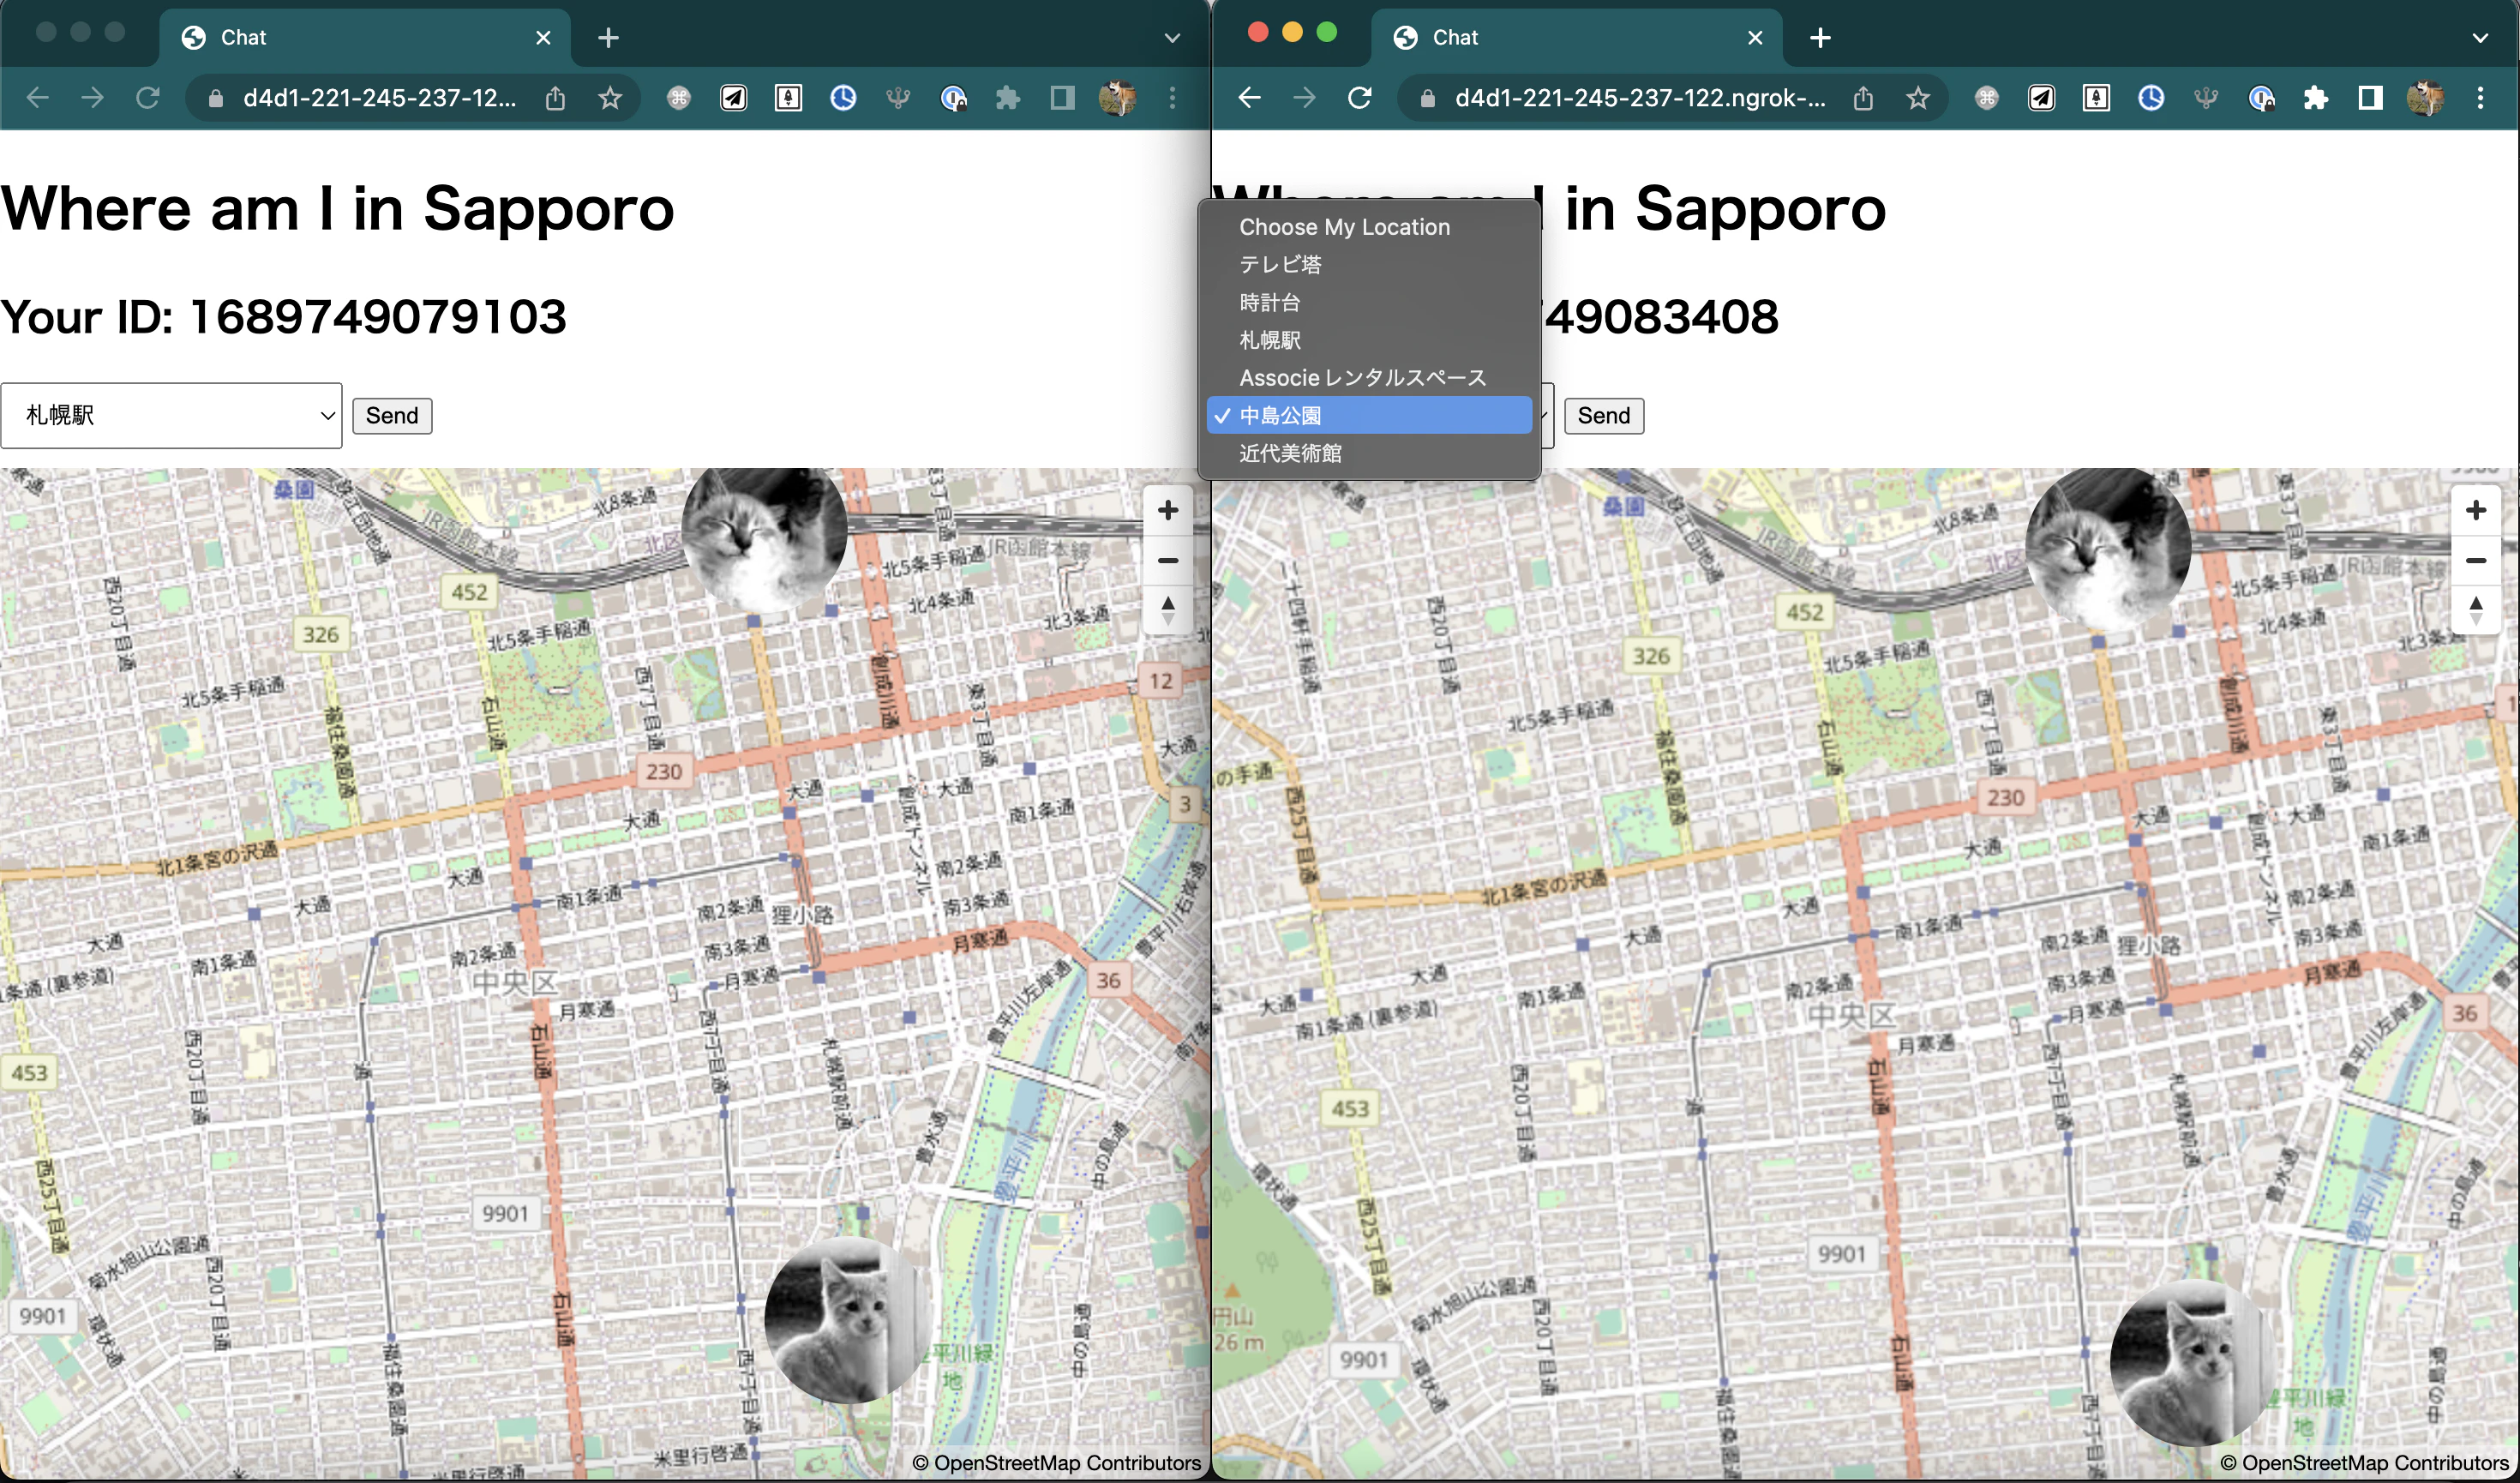Zoom in on the right window map
Viewport: 2520px width, 1483px height.
click(x=2475, y=510)
